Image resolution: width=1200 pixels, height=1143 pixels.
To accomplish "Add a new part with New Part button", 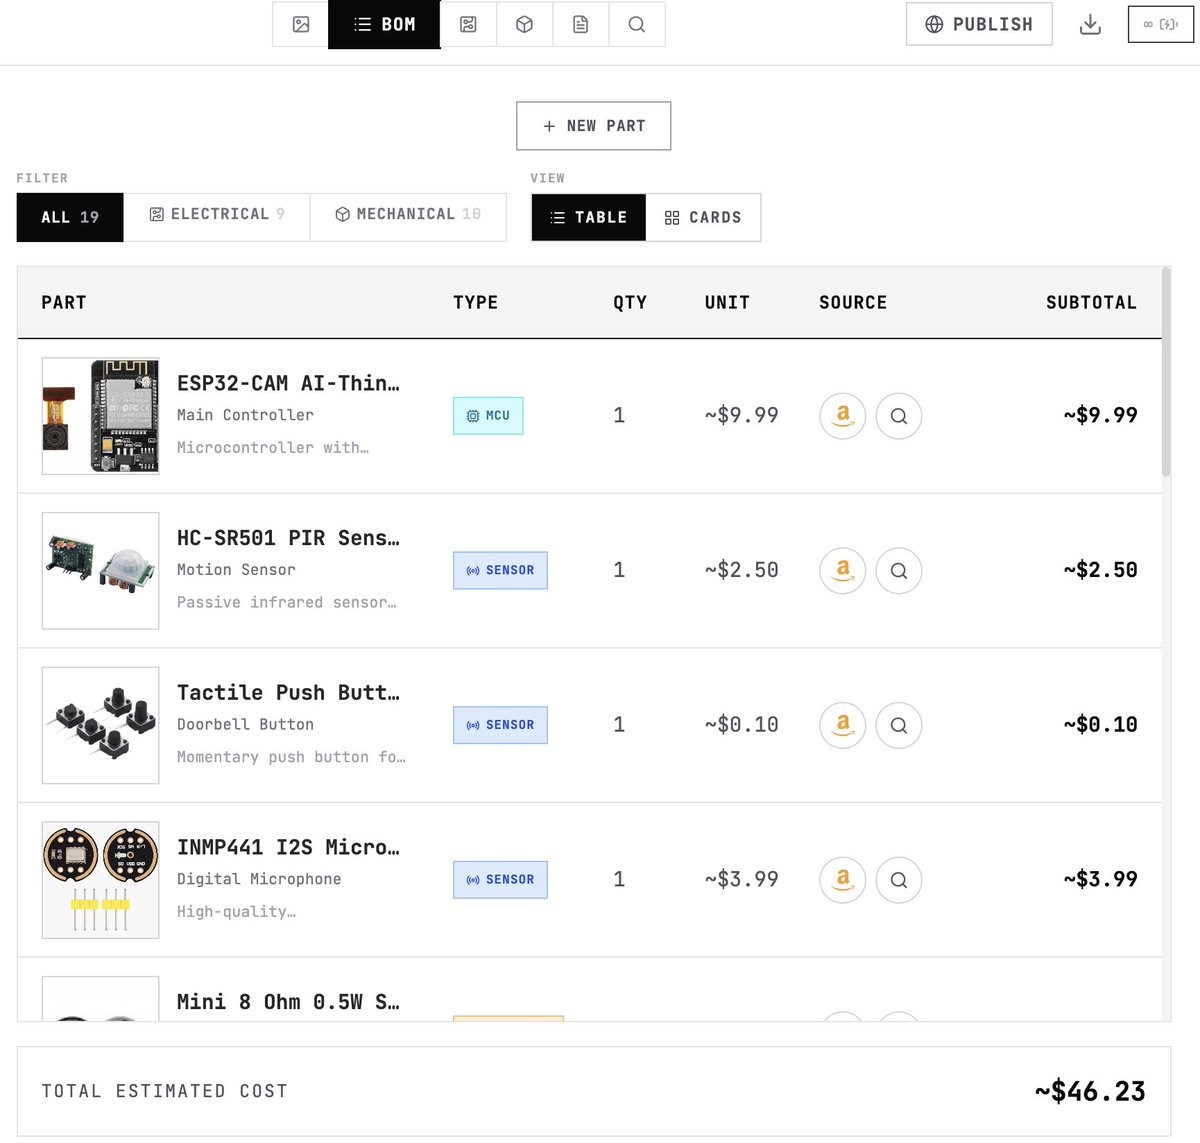I will 593,126.
